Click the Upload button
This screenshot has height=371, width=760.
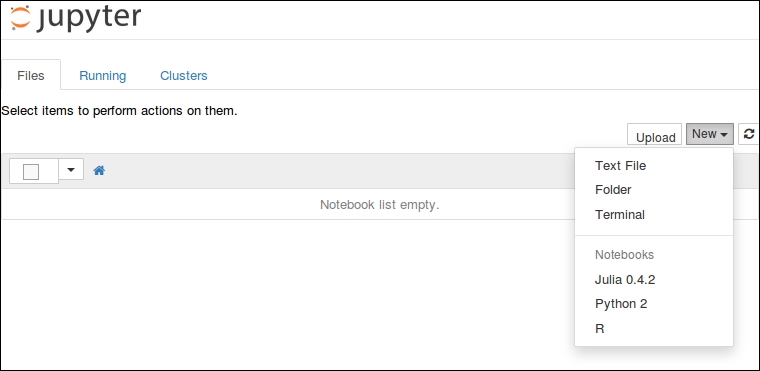pyautogui.click(x=655, y=135)
